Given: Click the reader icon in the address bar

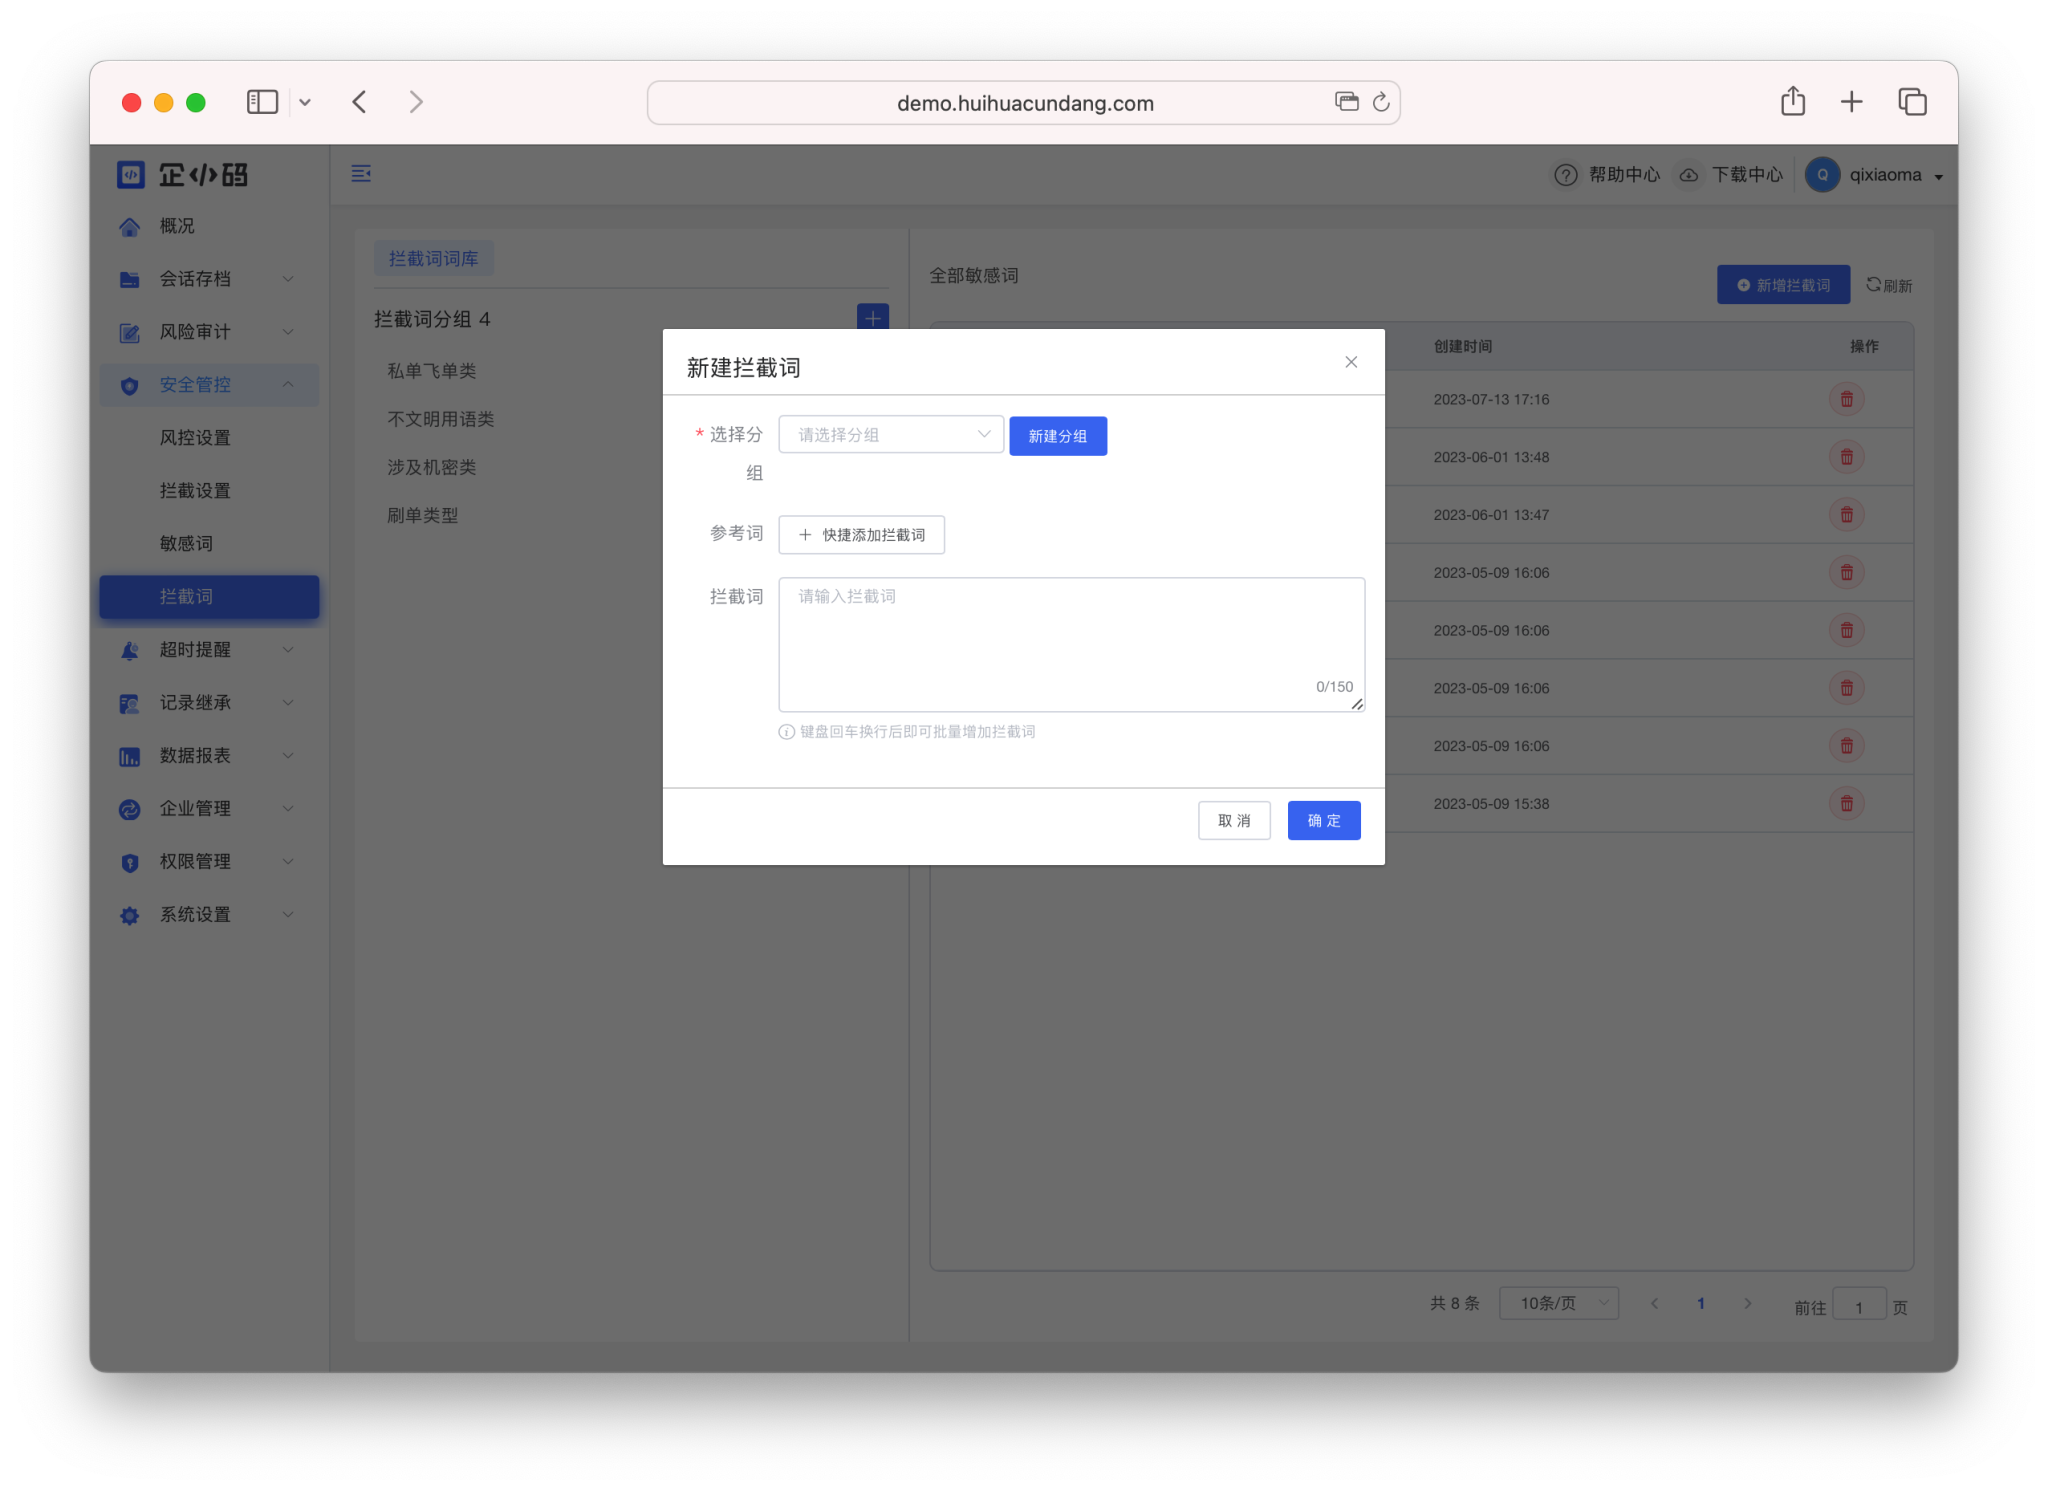Looking at the screenshot, I should click(x=1346, y=102).
